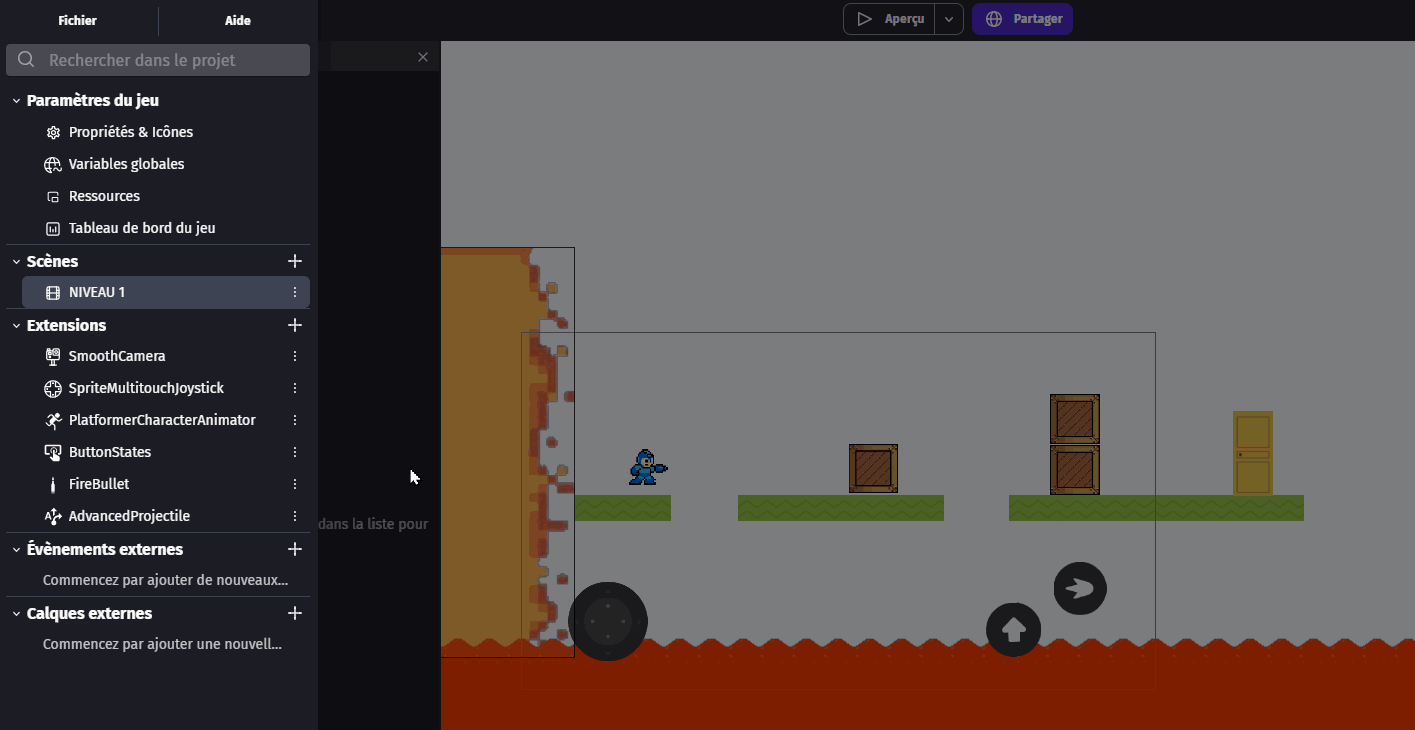Select the orange crumbling wall object
1415x730 pixels.
pos(508,452)
